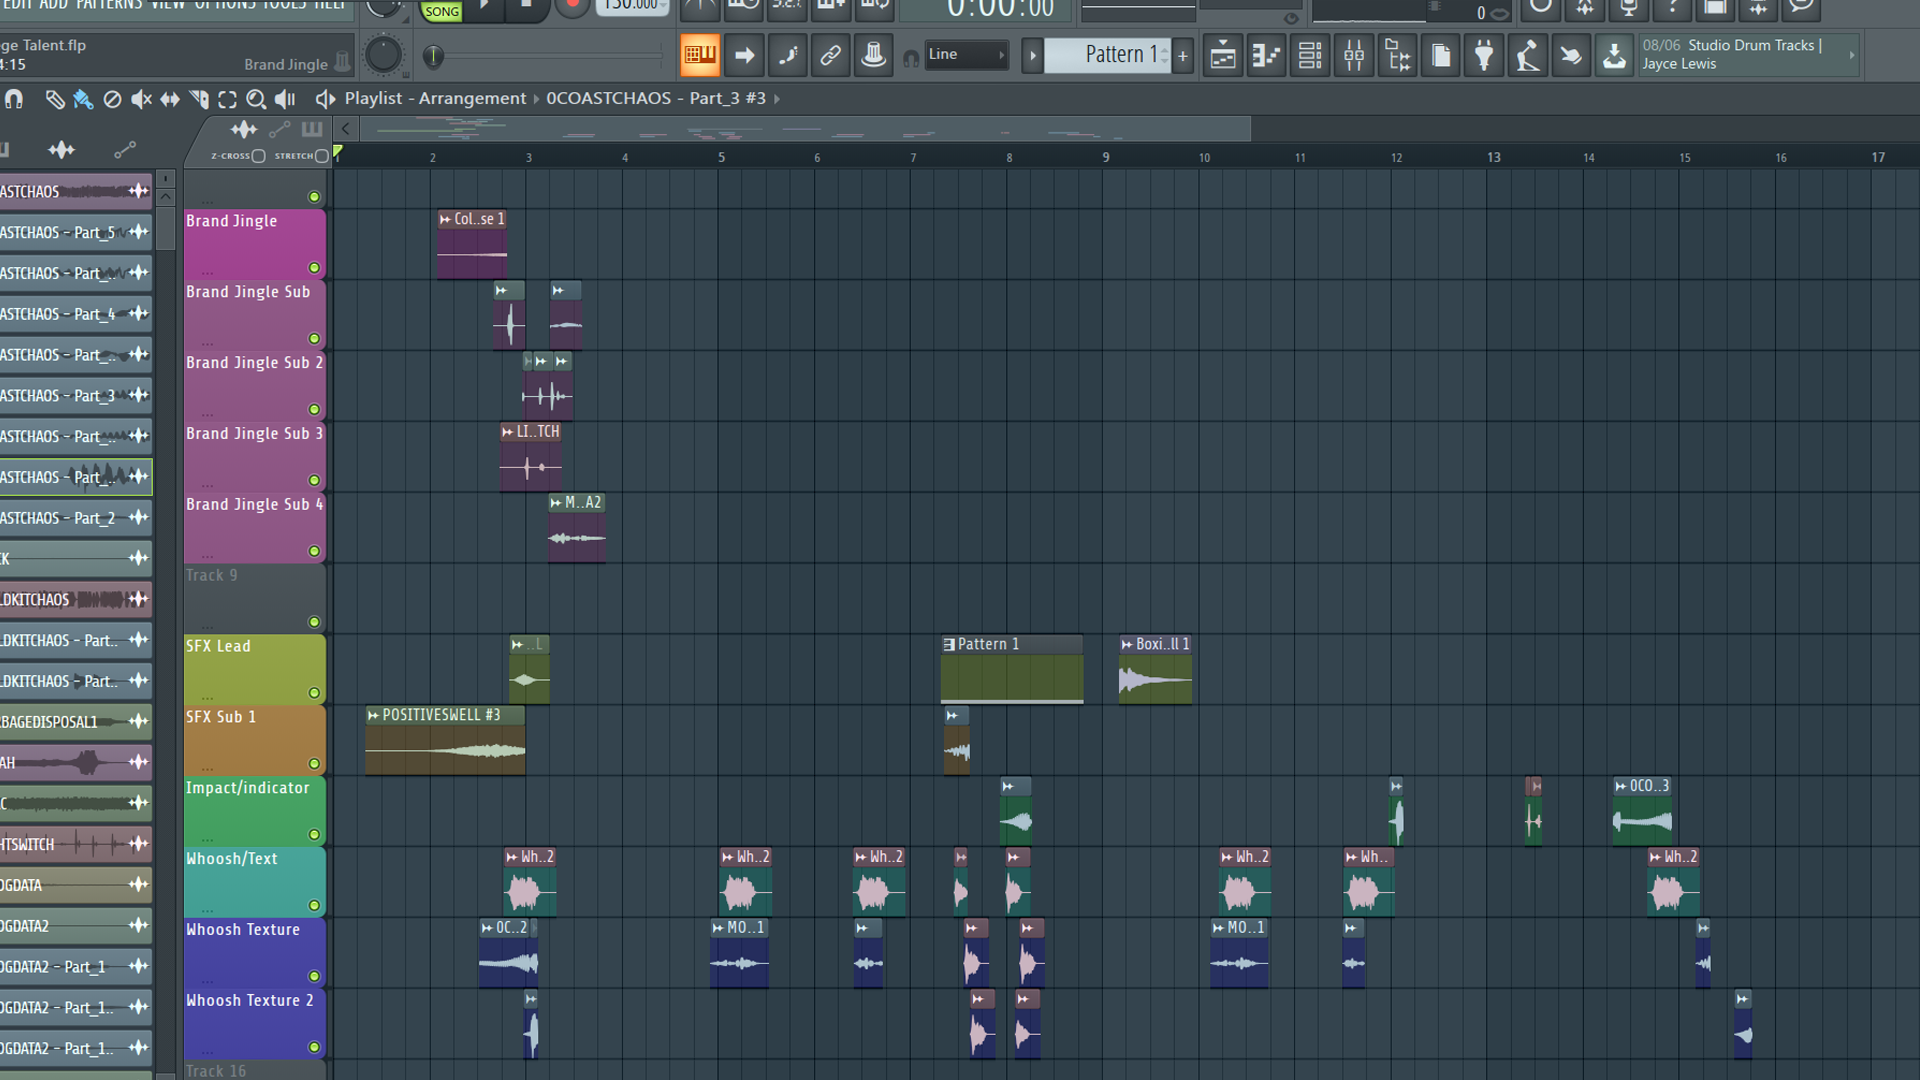Click the right-arrow icon beside typing keyboard
The image size is (1920, 1080).
click(744, 55)
